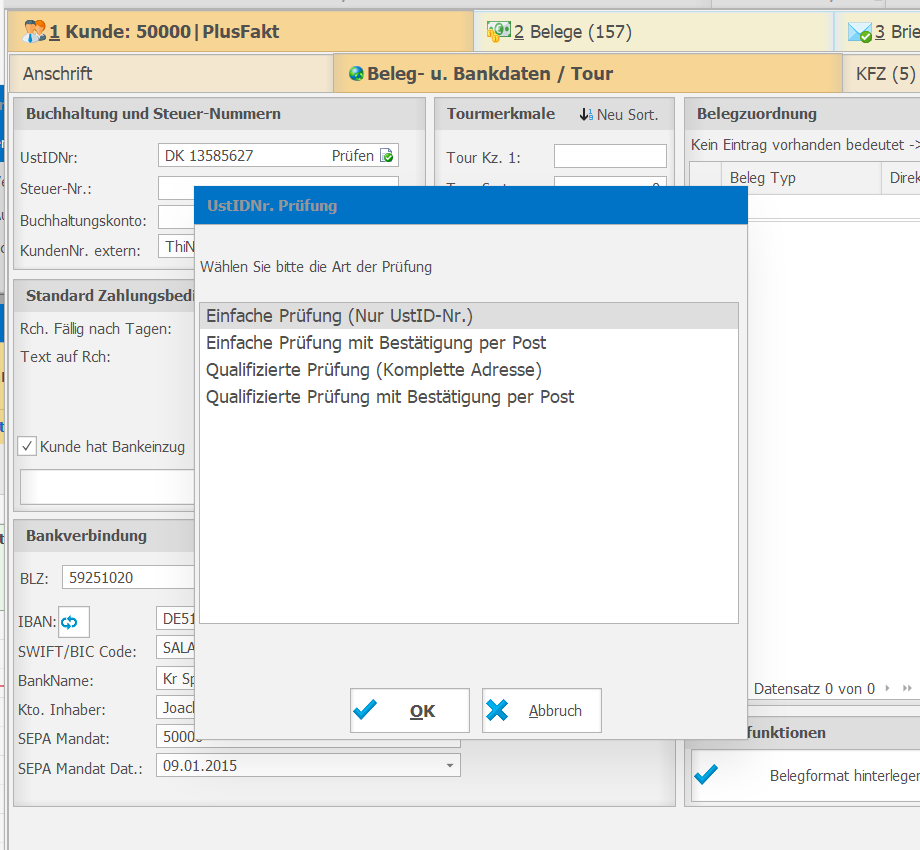
Task: Click the Beleg Typ column header
Action: coord(801,178)
